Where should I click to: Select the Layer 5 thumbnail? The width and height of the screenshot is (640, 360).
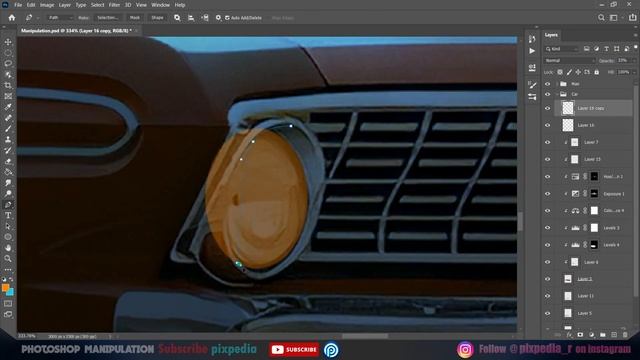tap(568, 313)
